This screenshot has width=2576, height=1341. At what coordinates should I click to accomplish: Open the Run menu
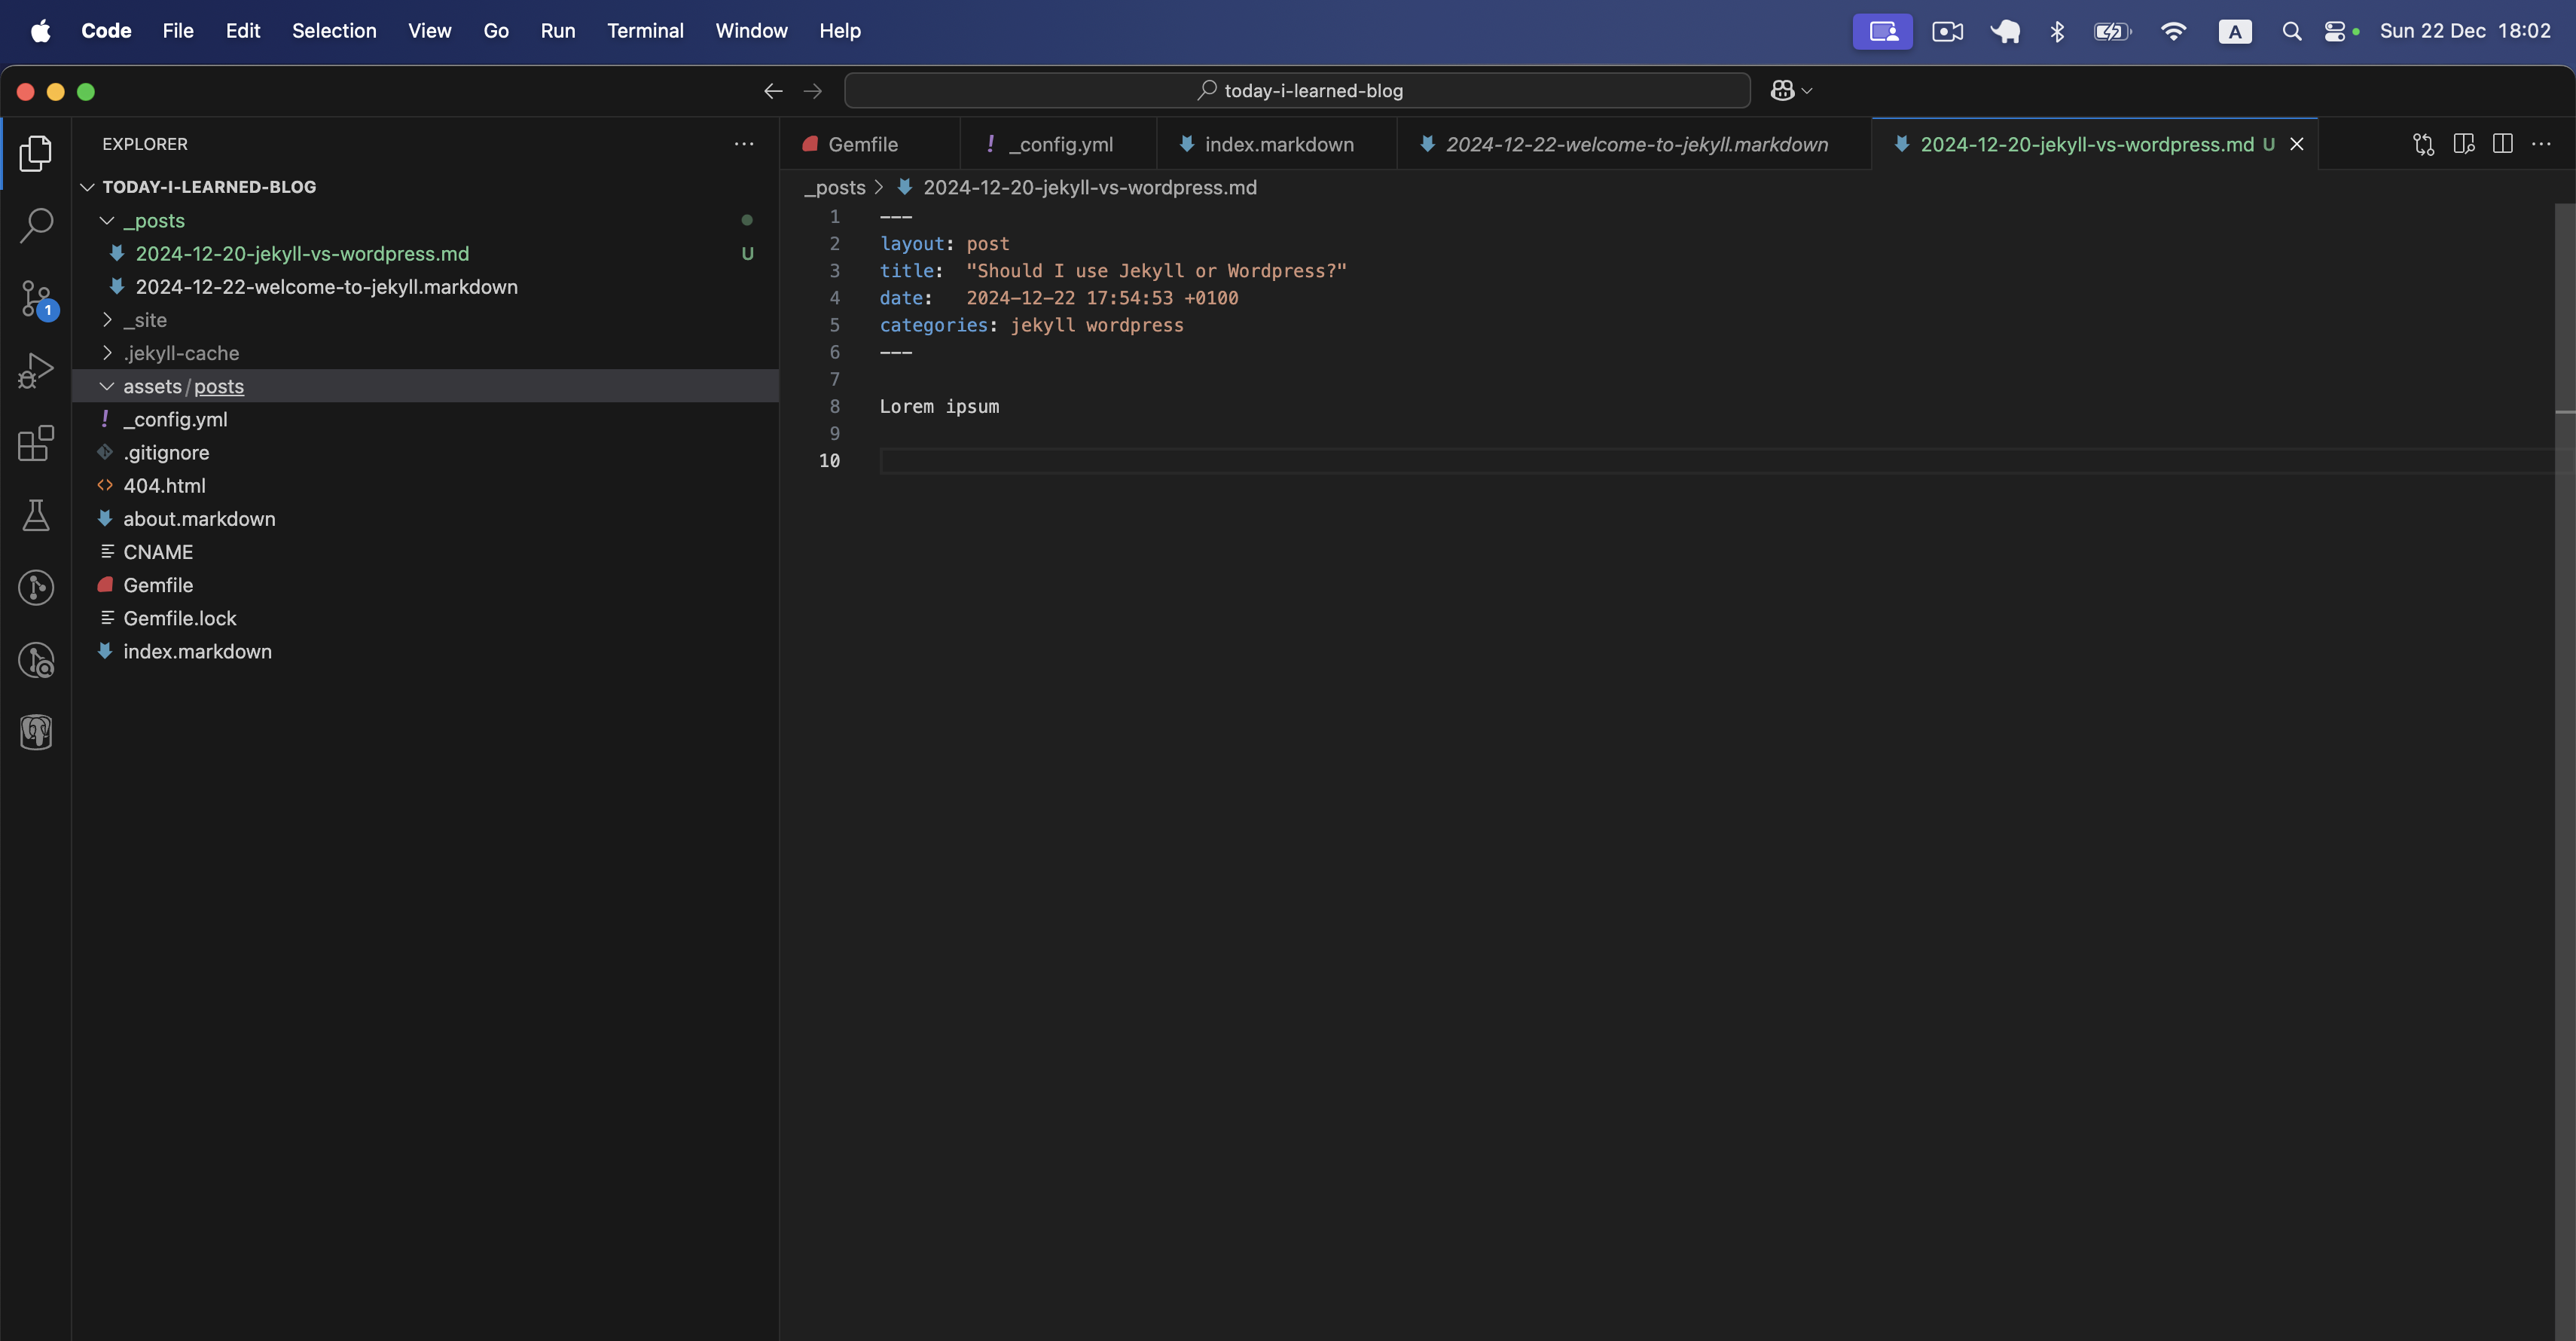[558, 31]
